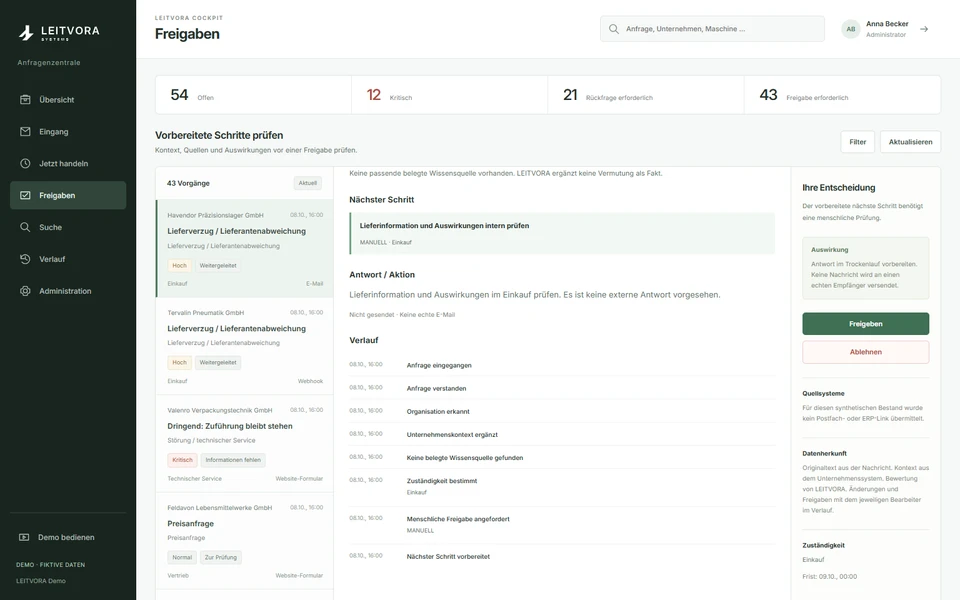Viewport: 960px width, 600px height.
Task: Select the Jetzt handeln clock icon
Action: (25, 163)
